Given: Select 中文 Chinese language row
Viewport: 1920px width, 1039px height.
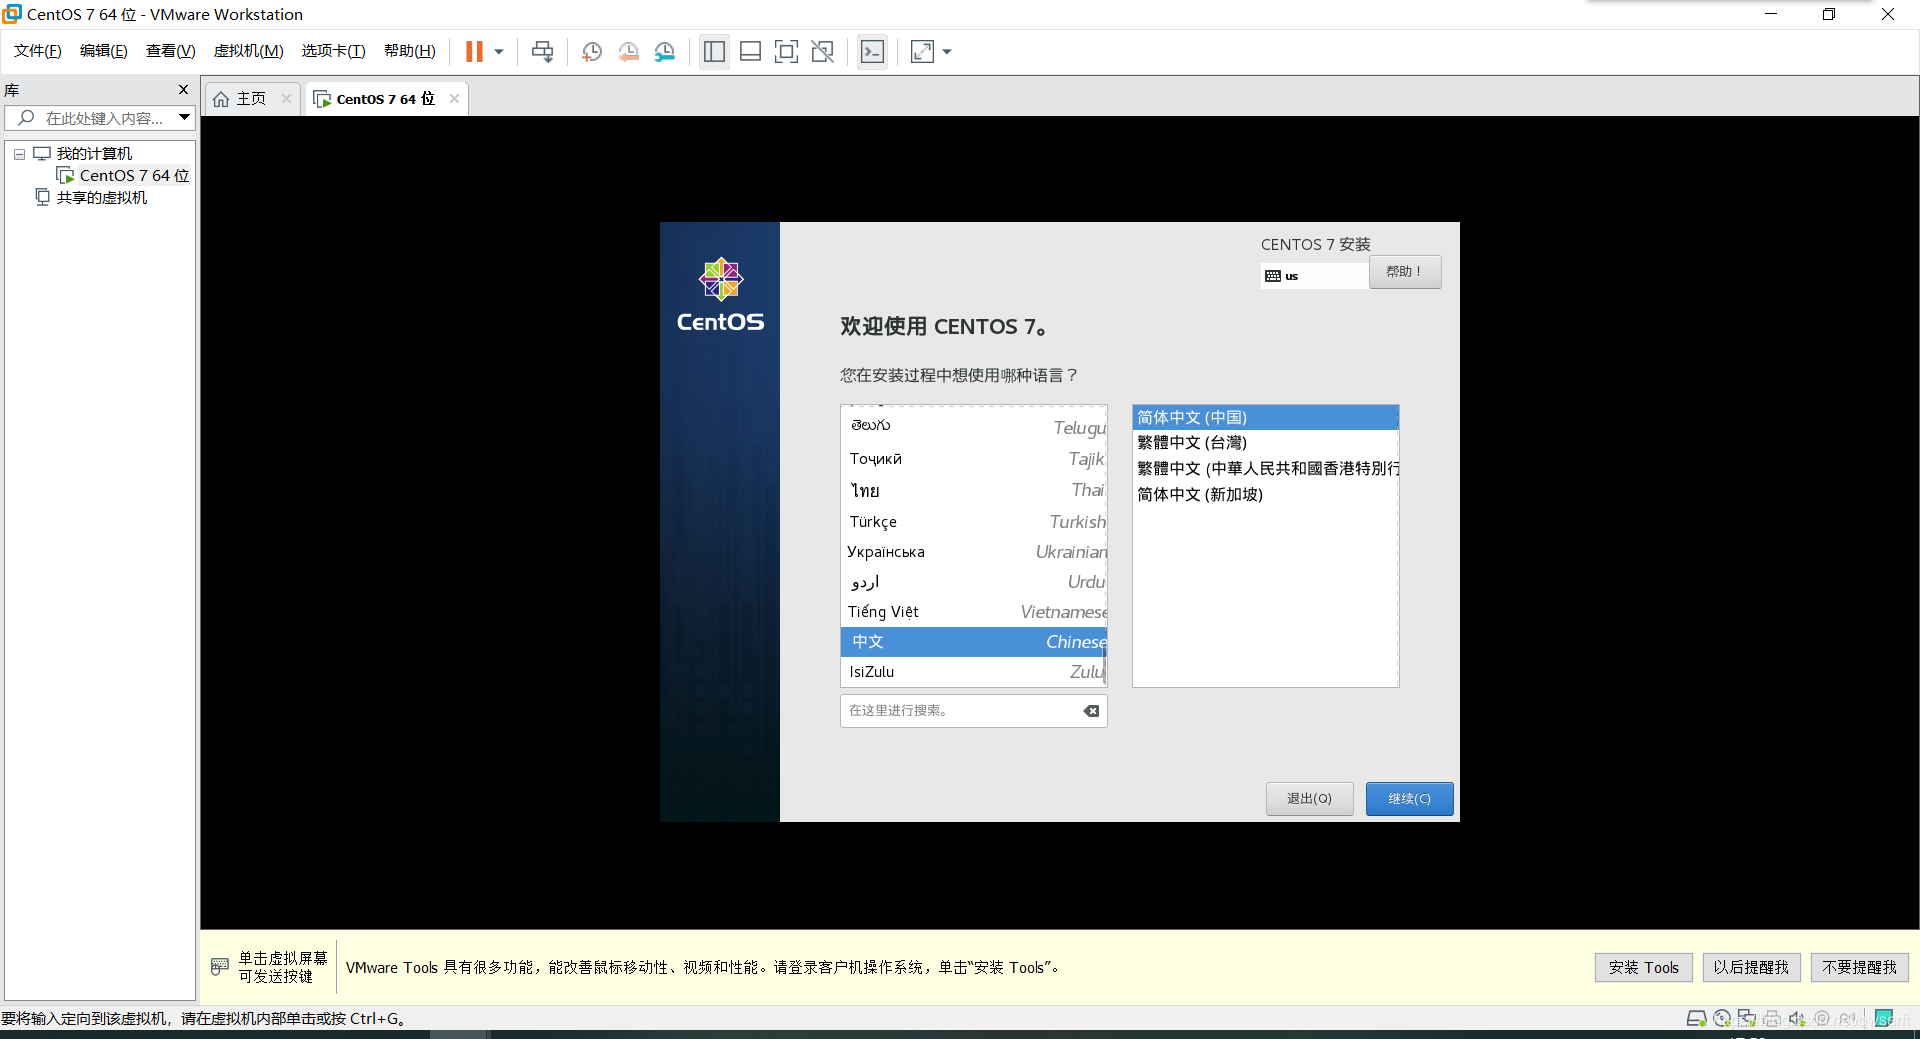Looking at the screenshot, I should pyautogui.click(x=974, y=642).
